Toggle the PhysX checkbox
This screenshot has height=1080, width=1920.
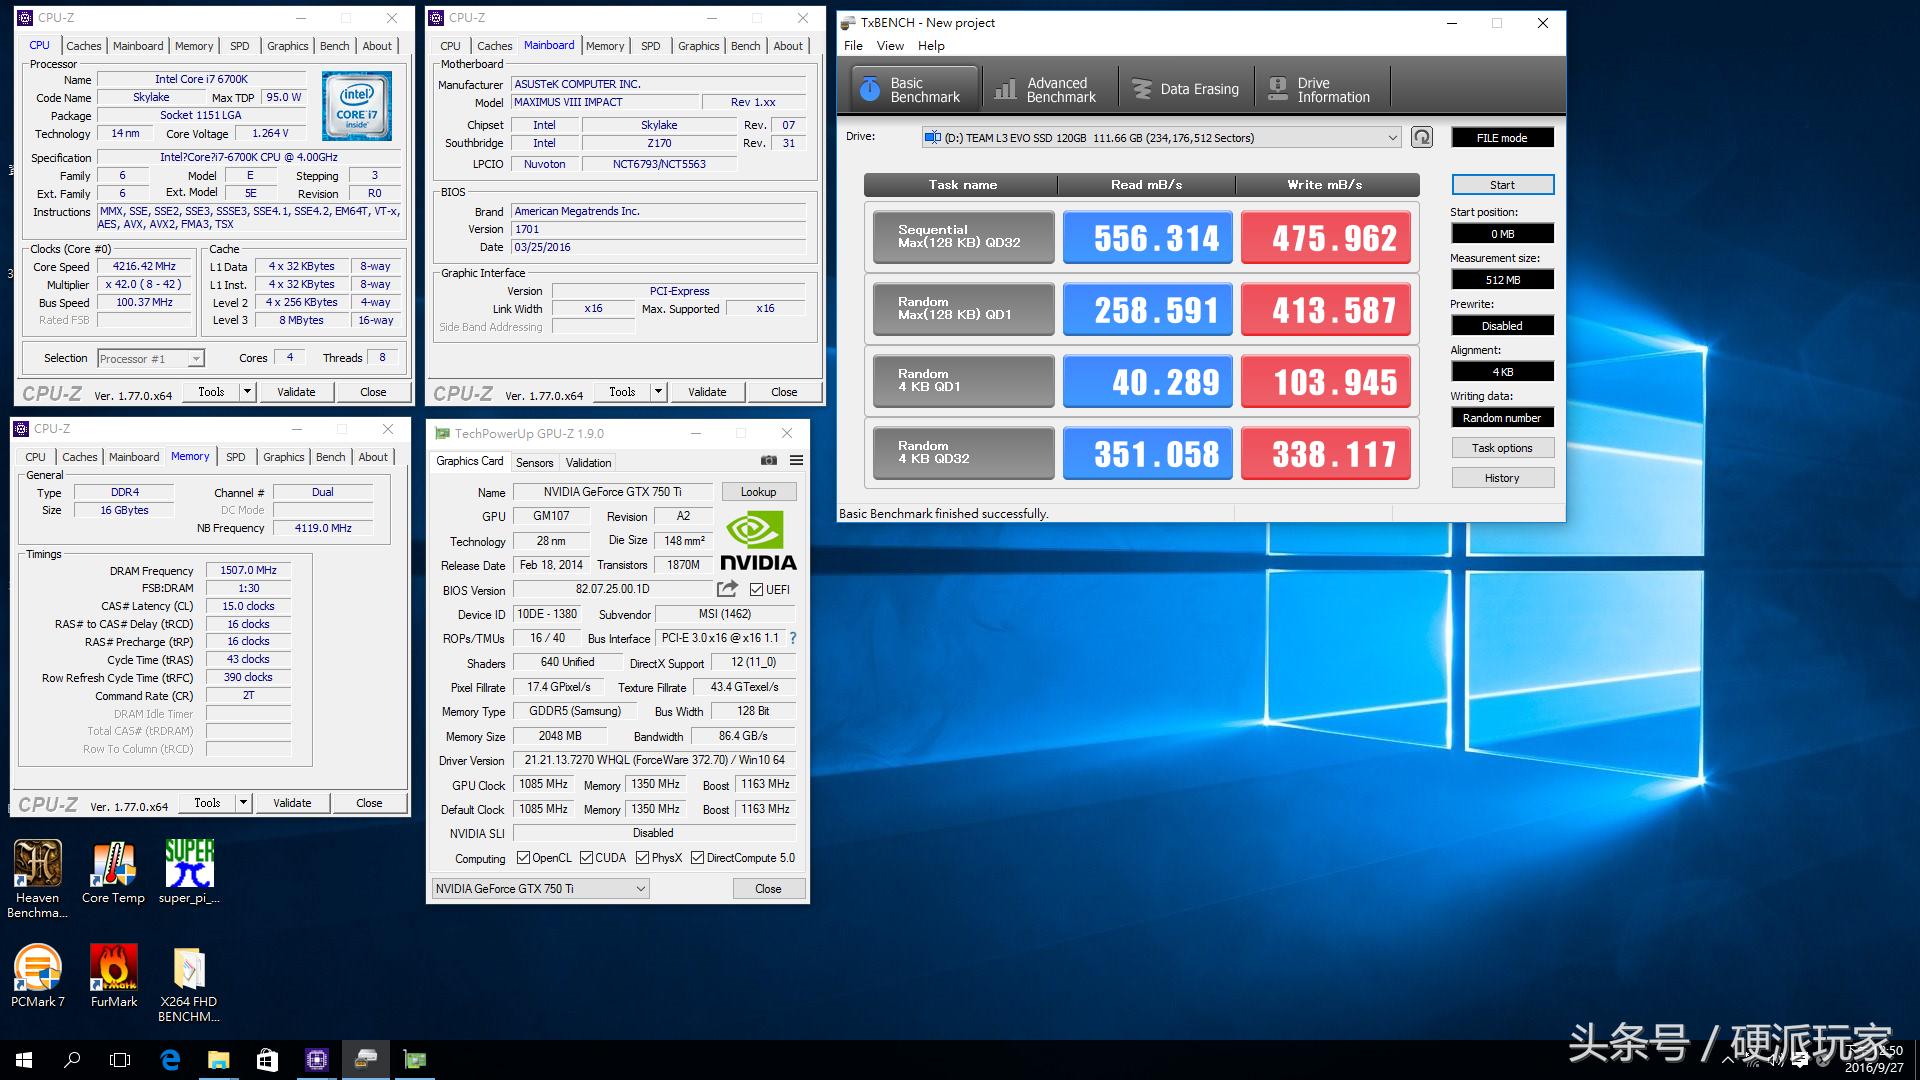pos(642,858)
